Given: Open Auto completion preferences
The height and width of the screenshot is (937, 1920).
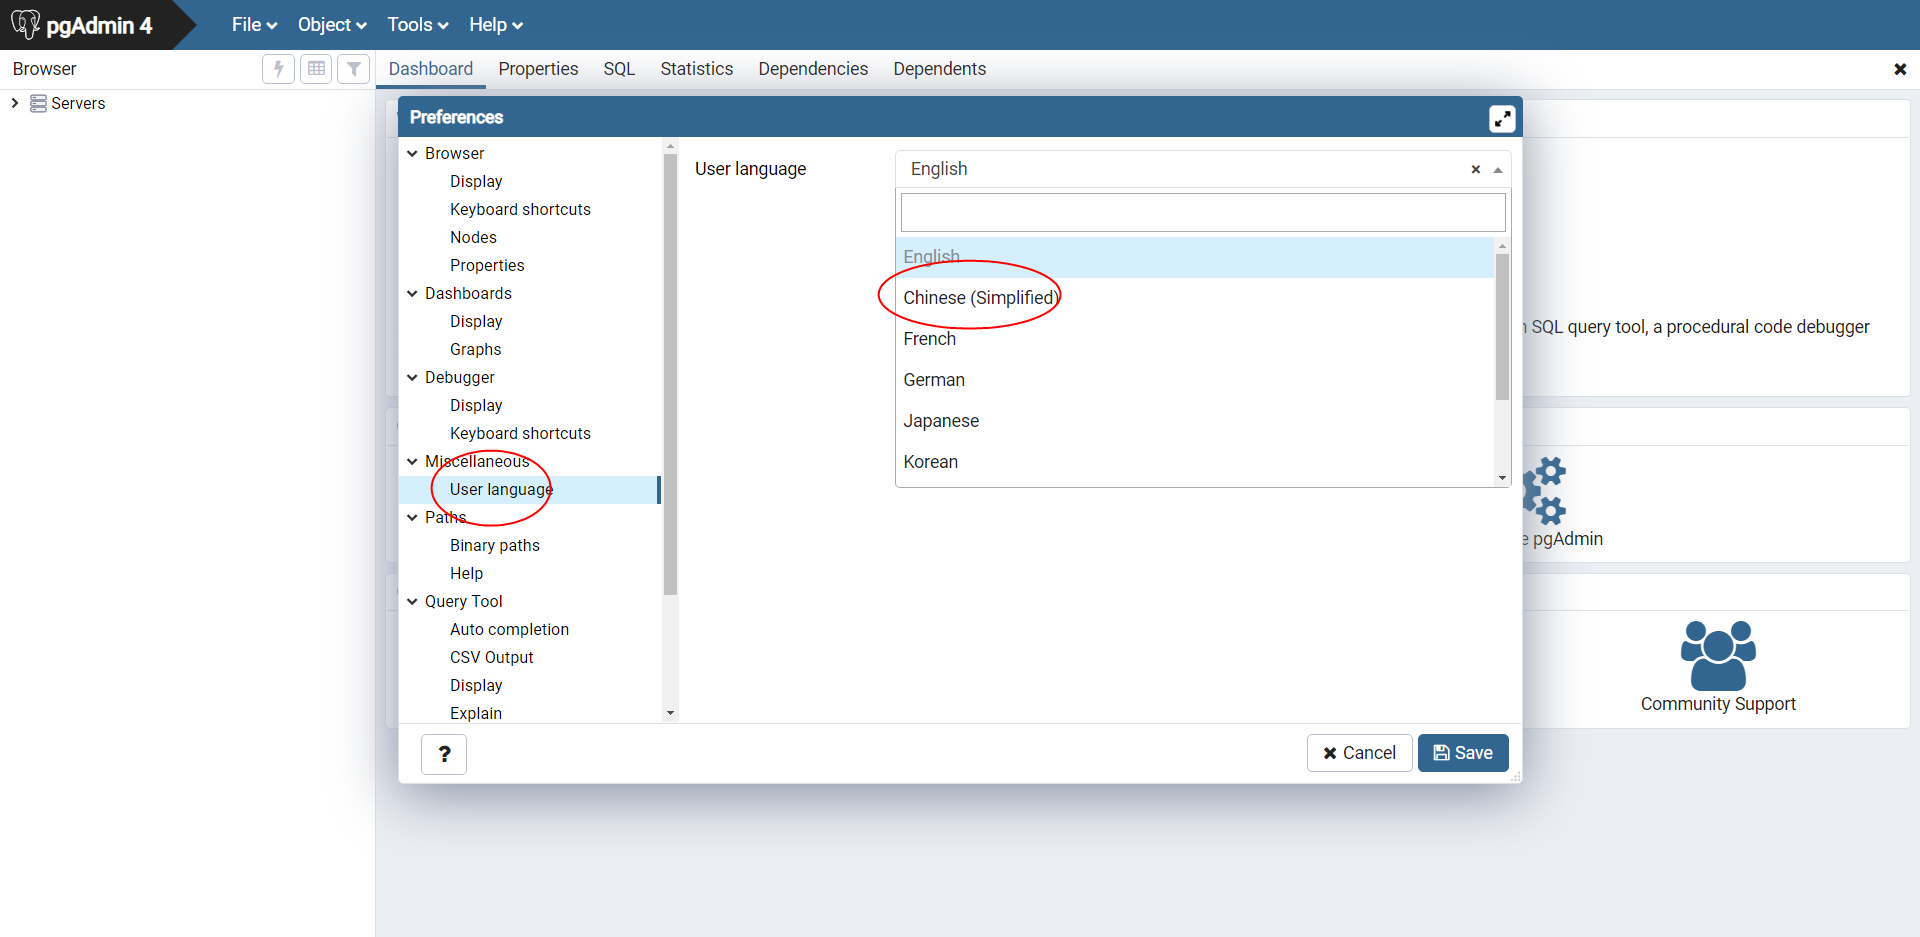Looking at the screenshot, I should click(x=509, y=629).
